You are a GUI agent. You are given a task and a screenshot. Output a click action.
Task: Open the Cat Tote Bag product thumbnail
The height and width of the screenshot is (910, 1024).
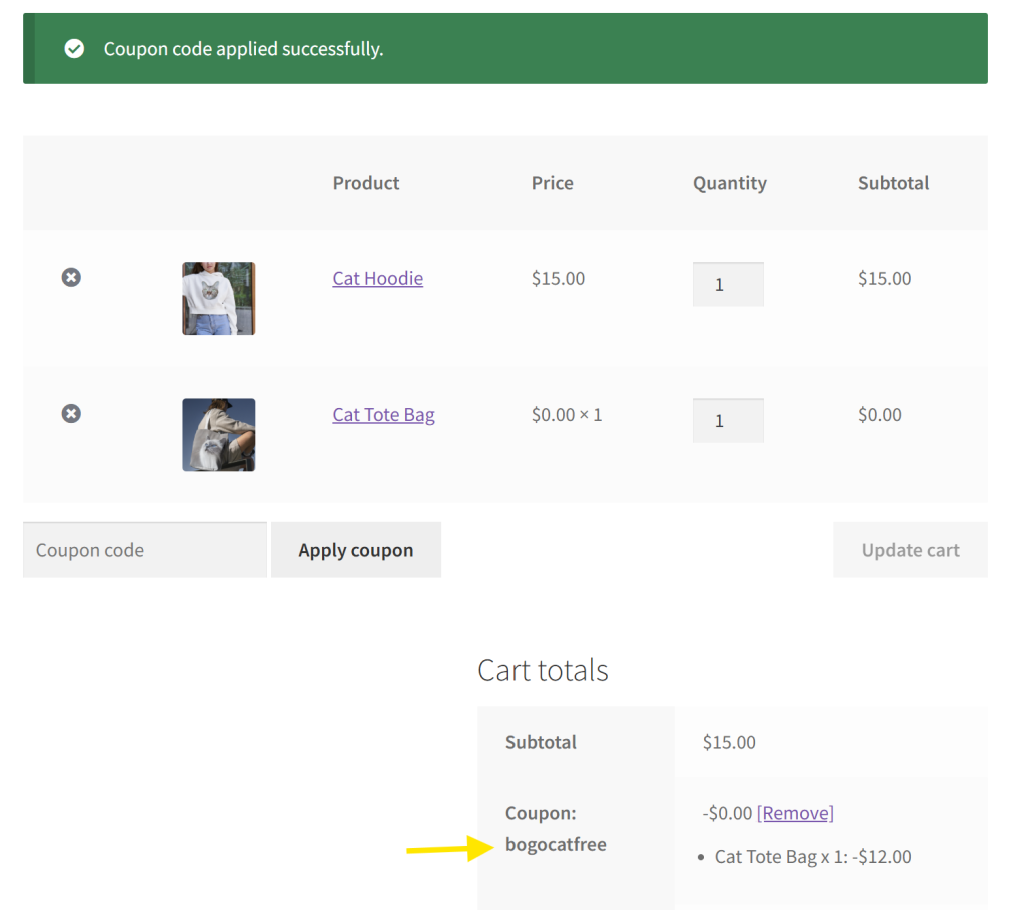pyautogui.click(x=218, y=434)
